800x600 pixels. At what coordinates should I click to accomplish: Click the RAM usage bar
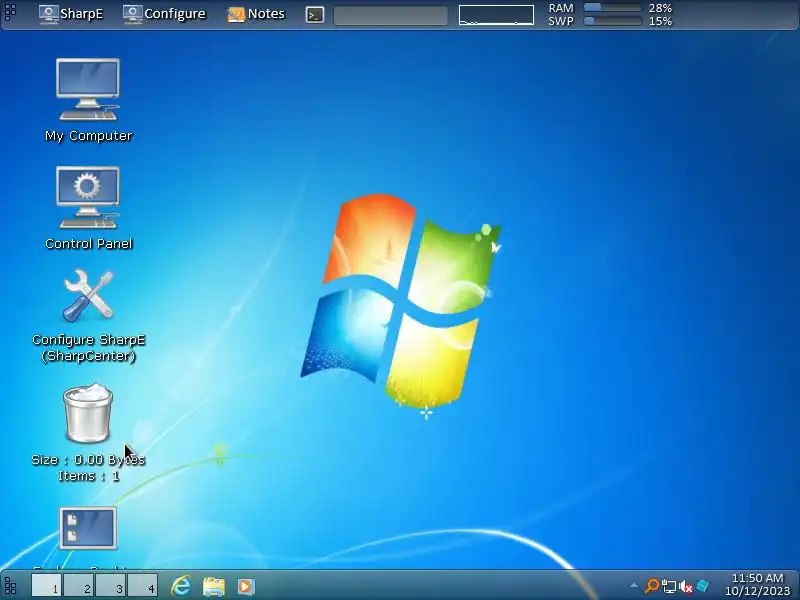612,8
